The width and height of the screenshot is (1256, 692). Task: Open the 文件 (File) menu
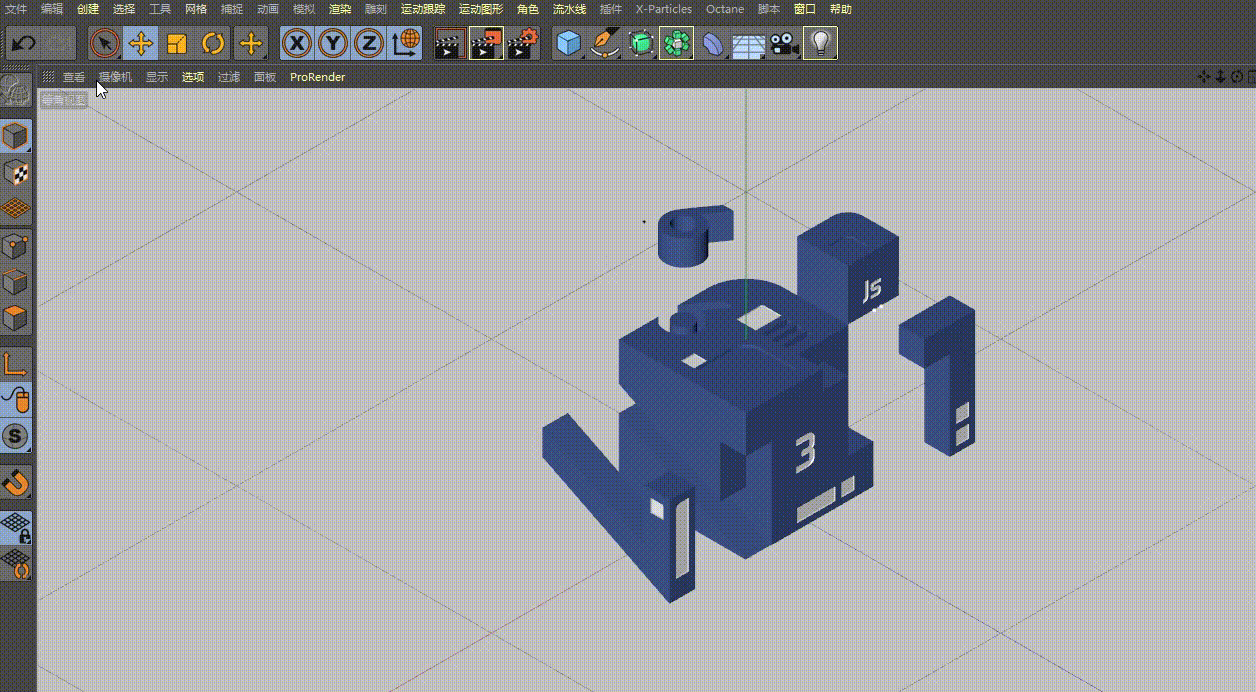point(16,9)
